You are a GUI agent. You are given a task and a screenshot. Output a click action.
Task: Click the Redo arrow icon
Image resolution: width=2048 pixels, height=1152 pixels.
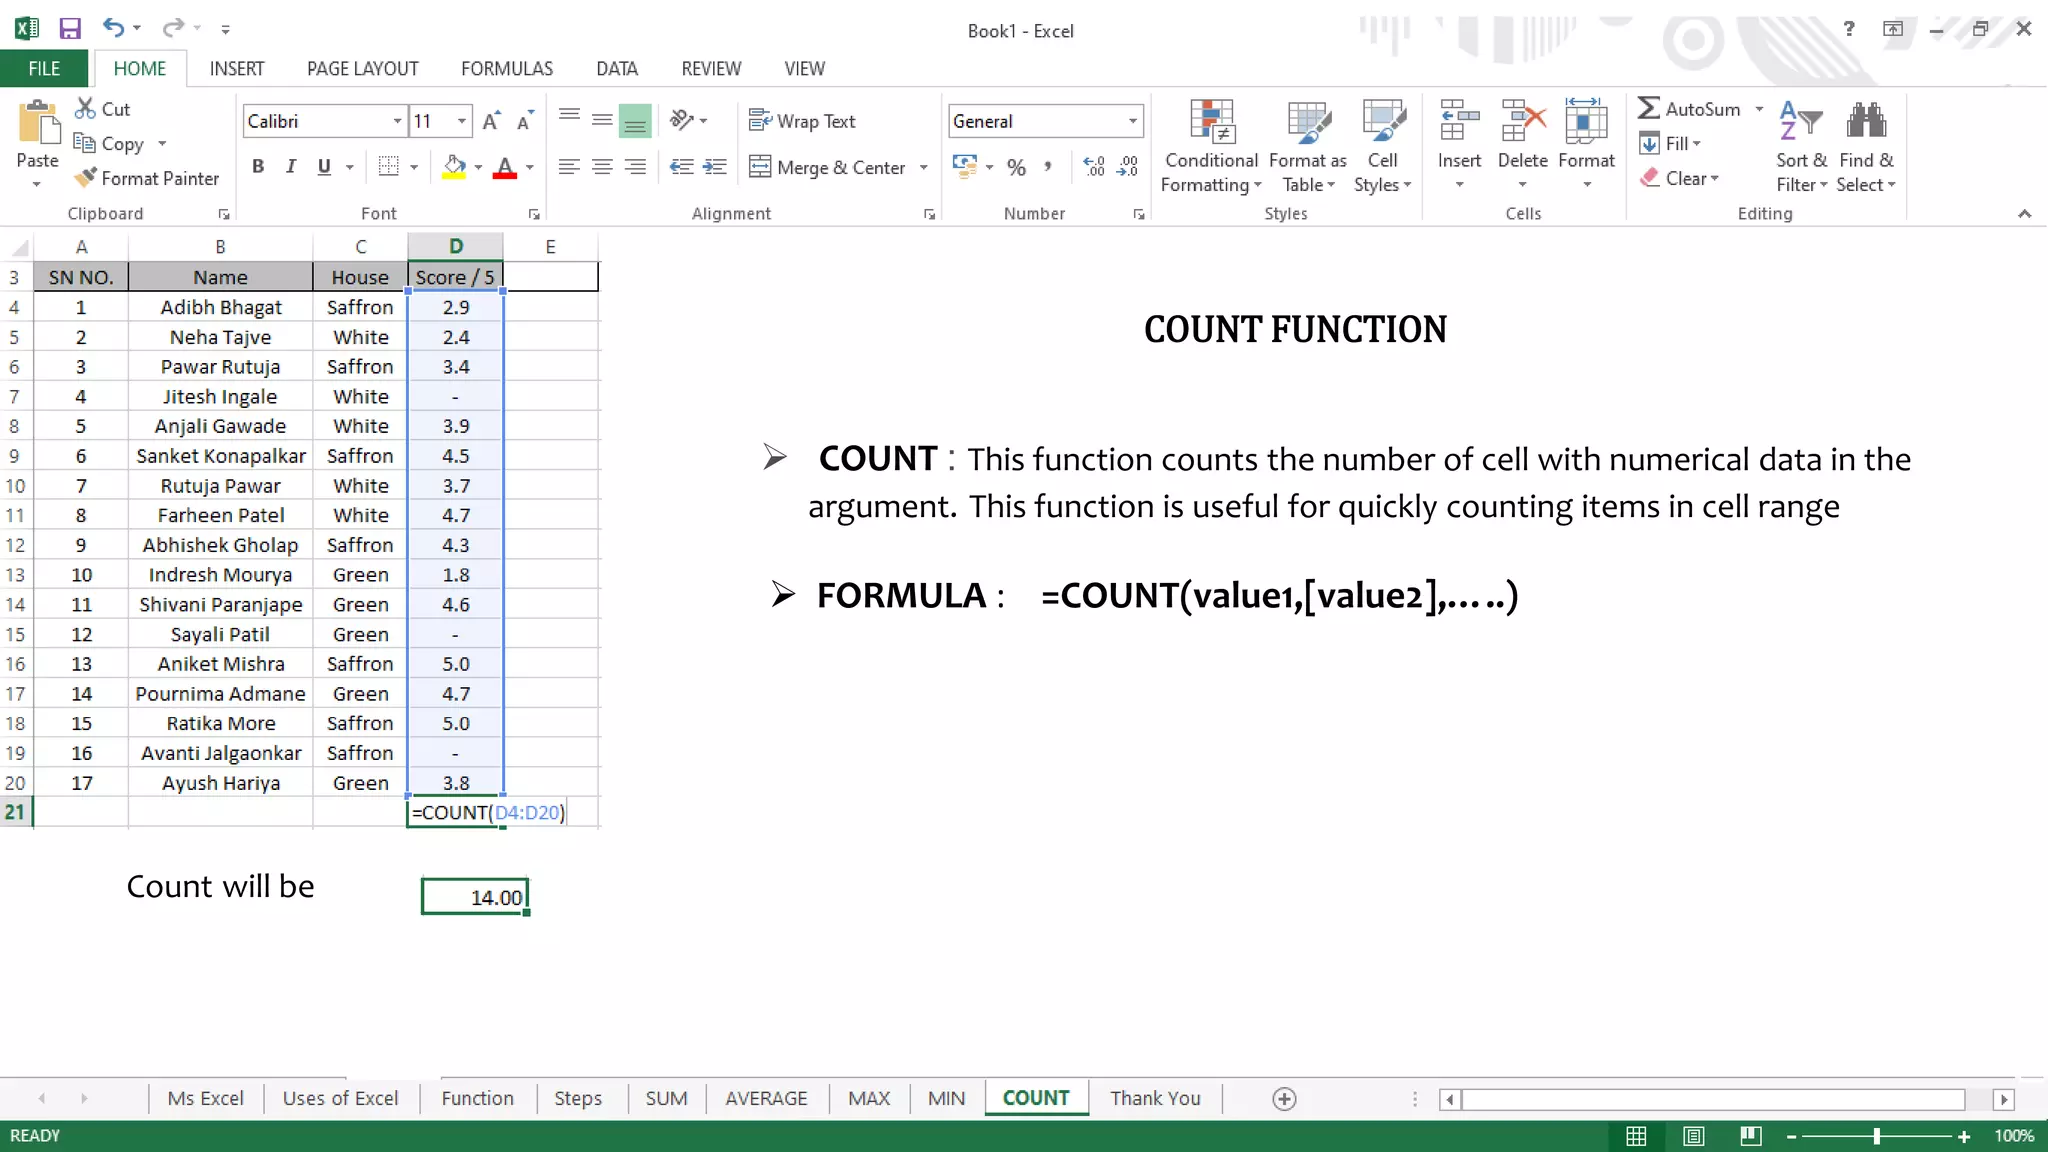tap(174, 28)
